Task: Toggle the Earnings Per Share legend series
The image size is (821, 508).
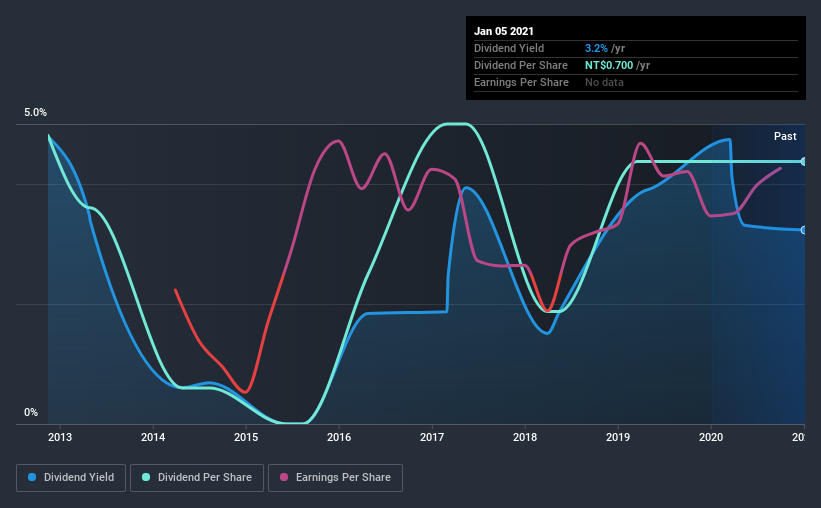Action: click(335, 478)
